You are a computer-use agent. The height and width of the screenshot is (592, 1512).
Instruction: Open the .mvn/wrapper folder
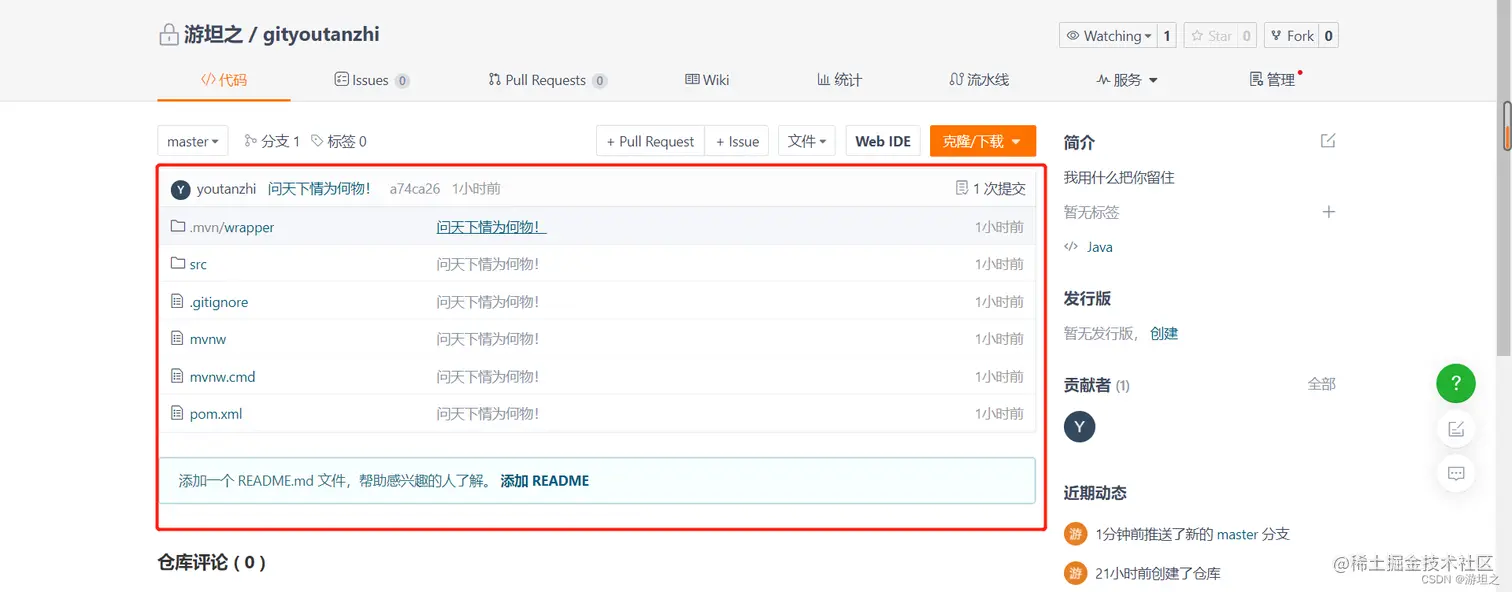pos(232,227)
